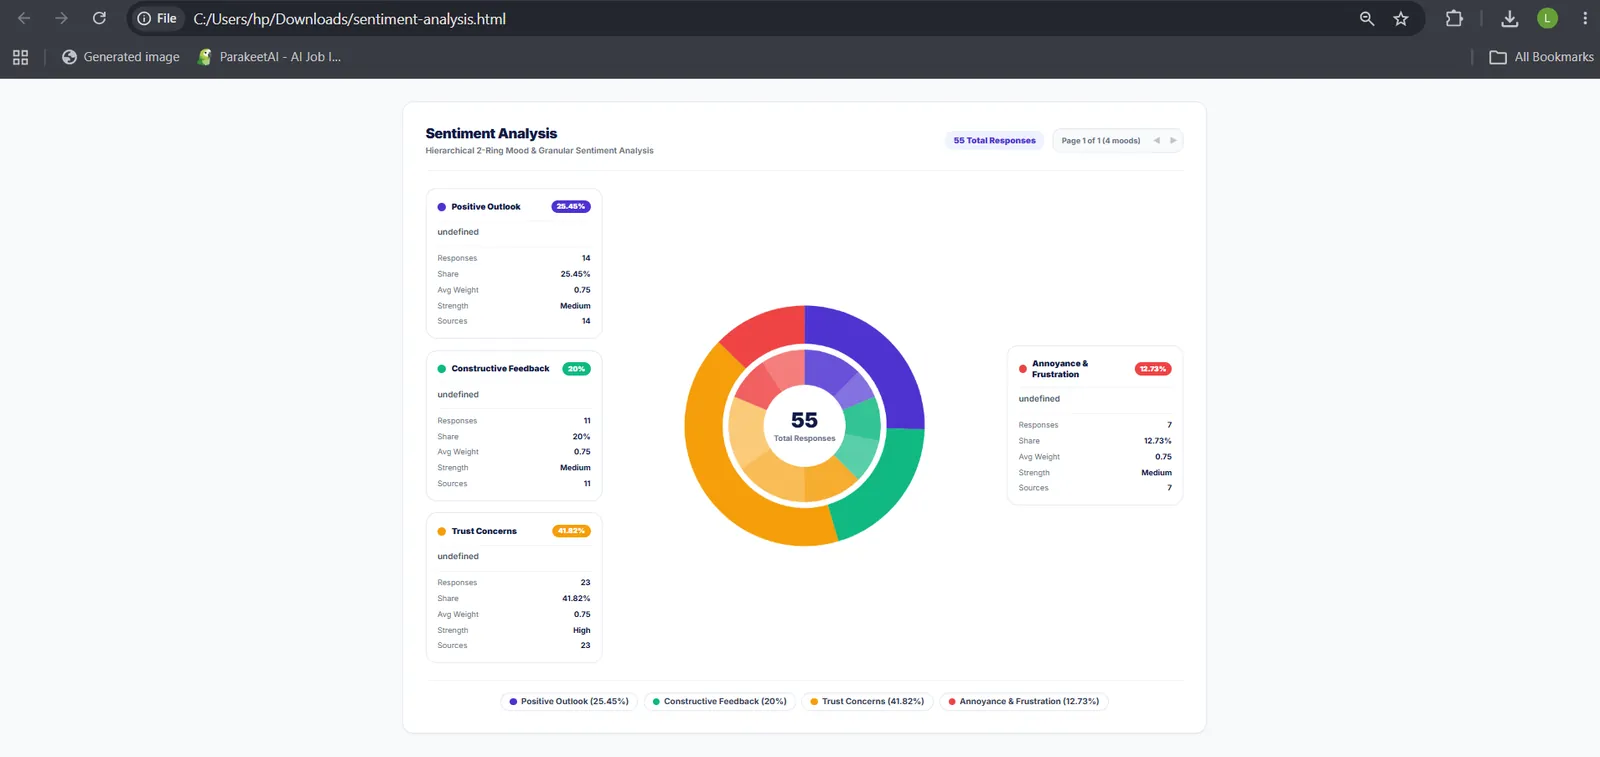
Task: Go to previous moods page arrow
Action: (x=1157, y=140)
